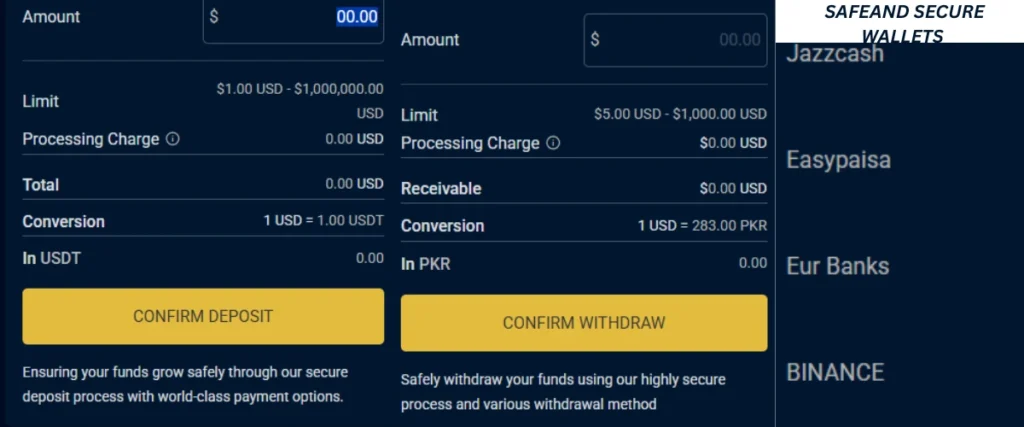
Task: Select the Jazzcash wallet option
Action: (x=835, y=54)
